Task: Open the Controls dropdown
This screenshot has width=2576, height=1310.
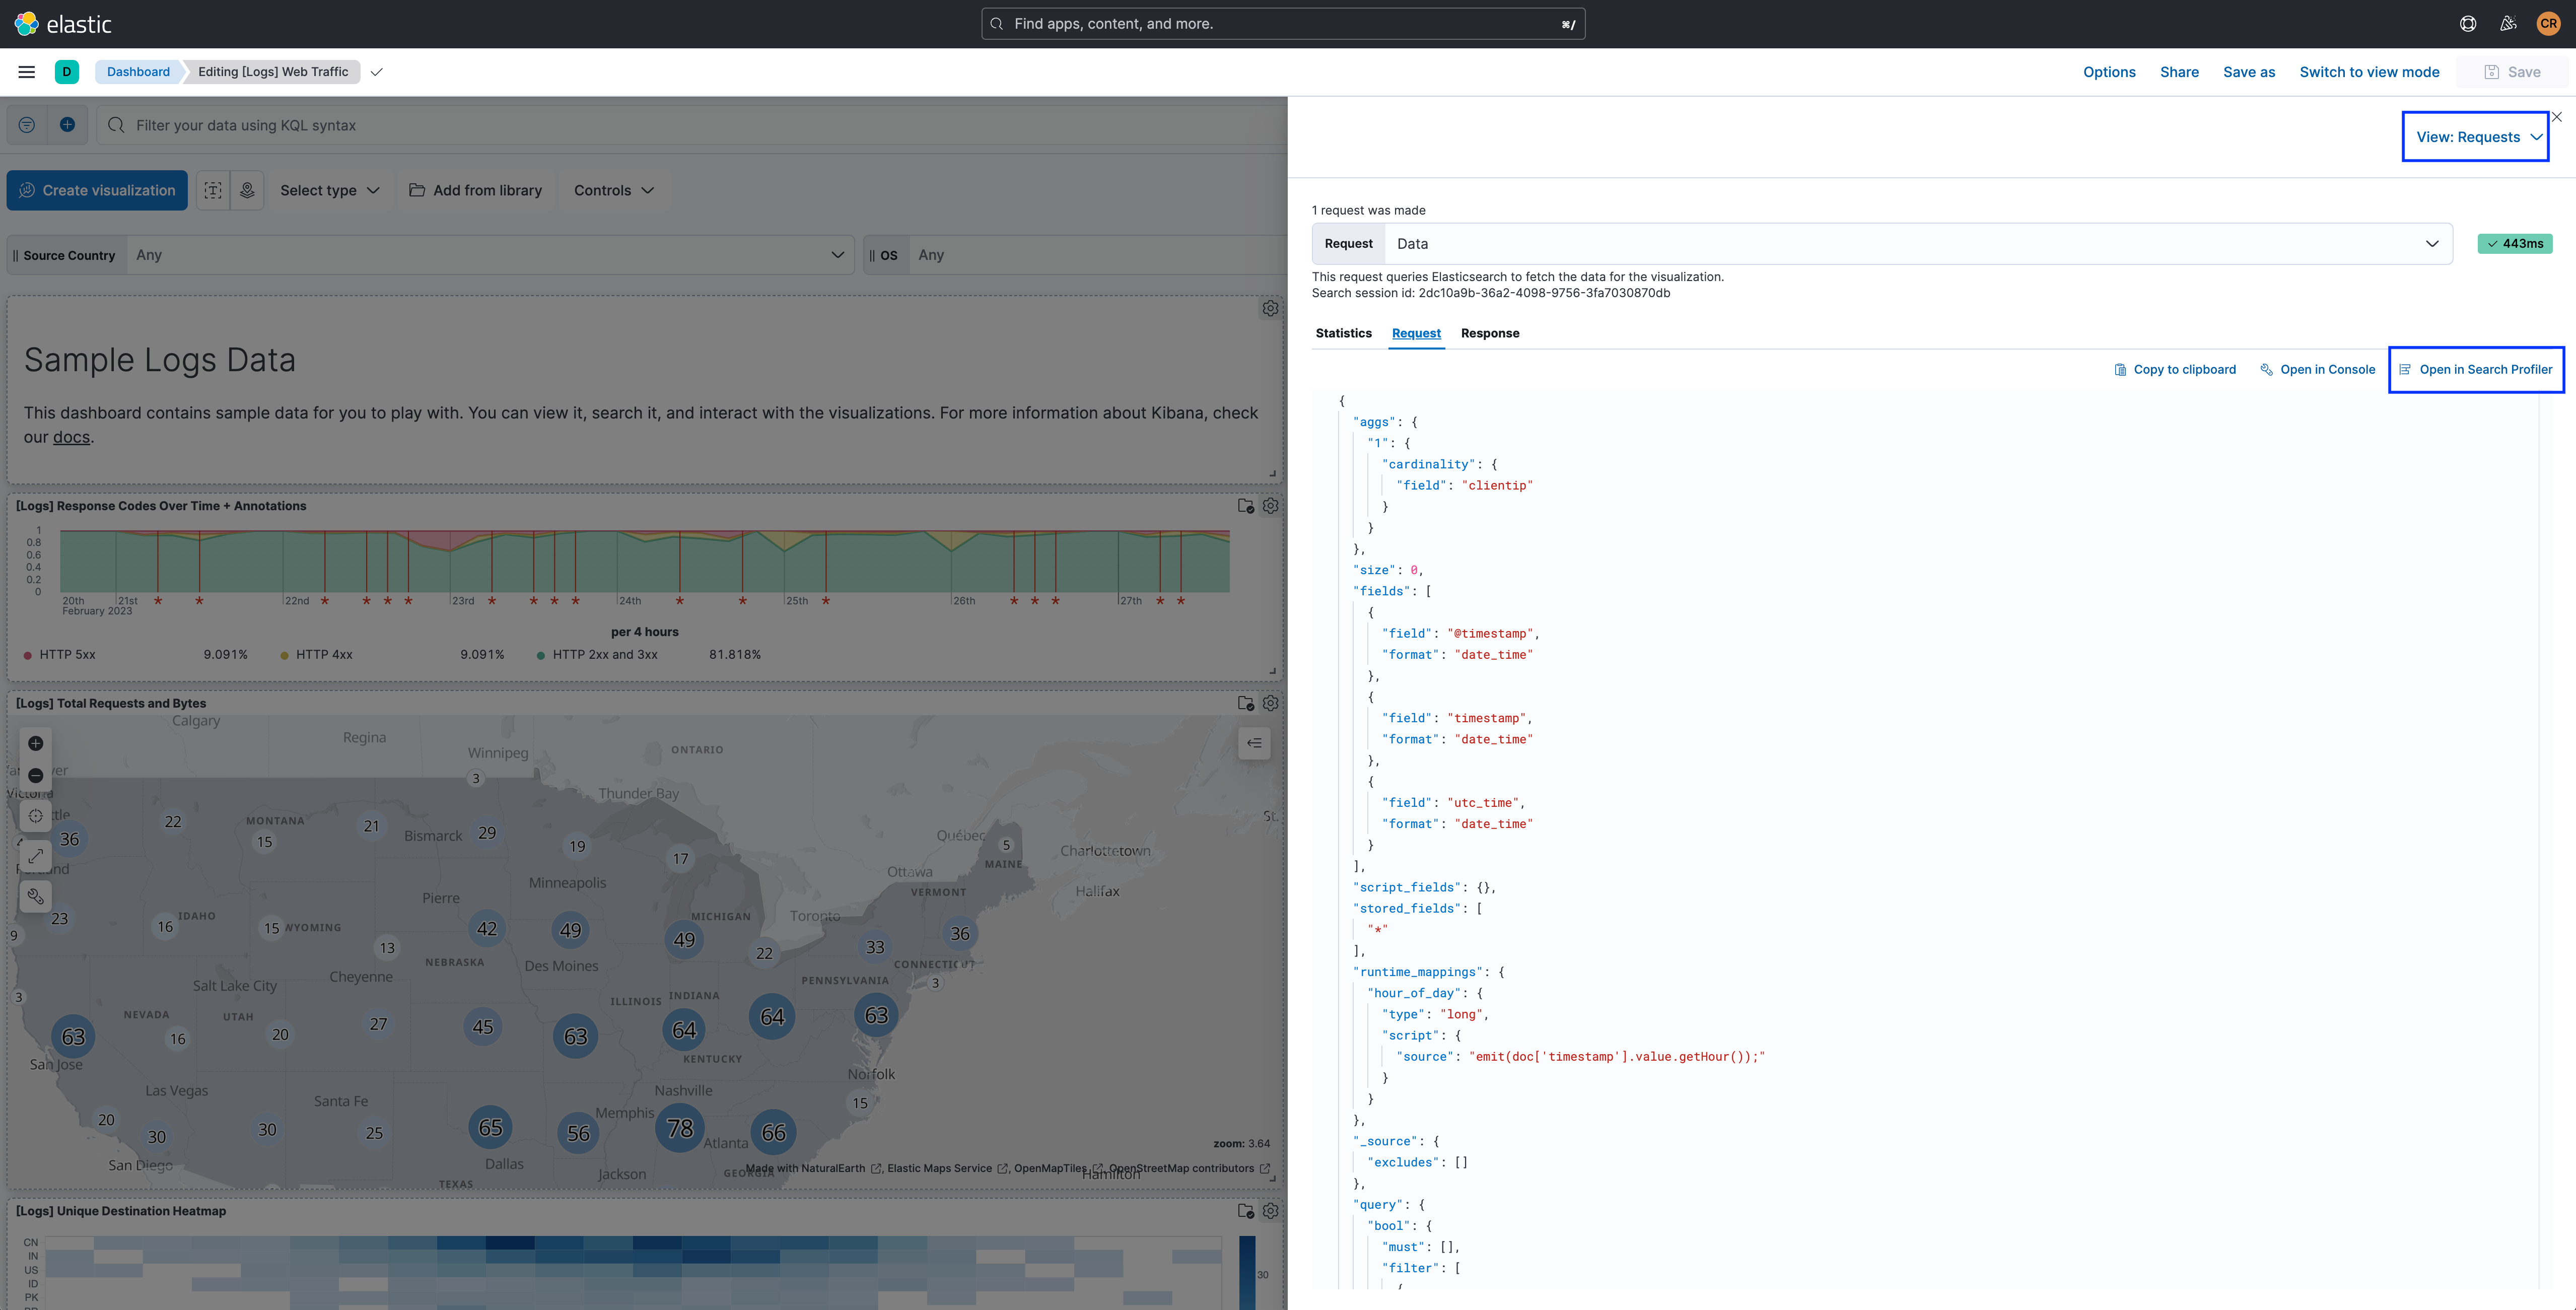Action: (x=613, y=190)
